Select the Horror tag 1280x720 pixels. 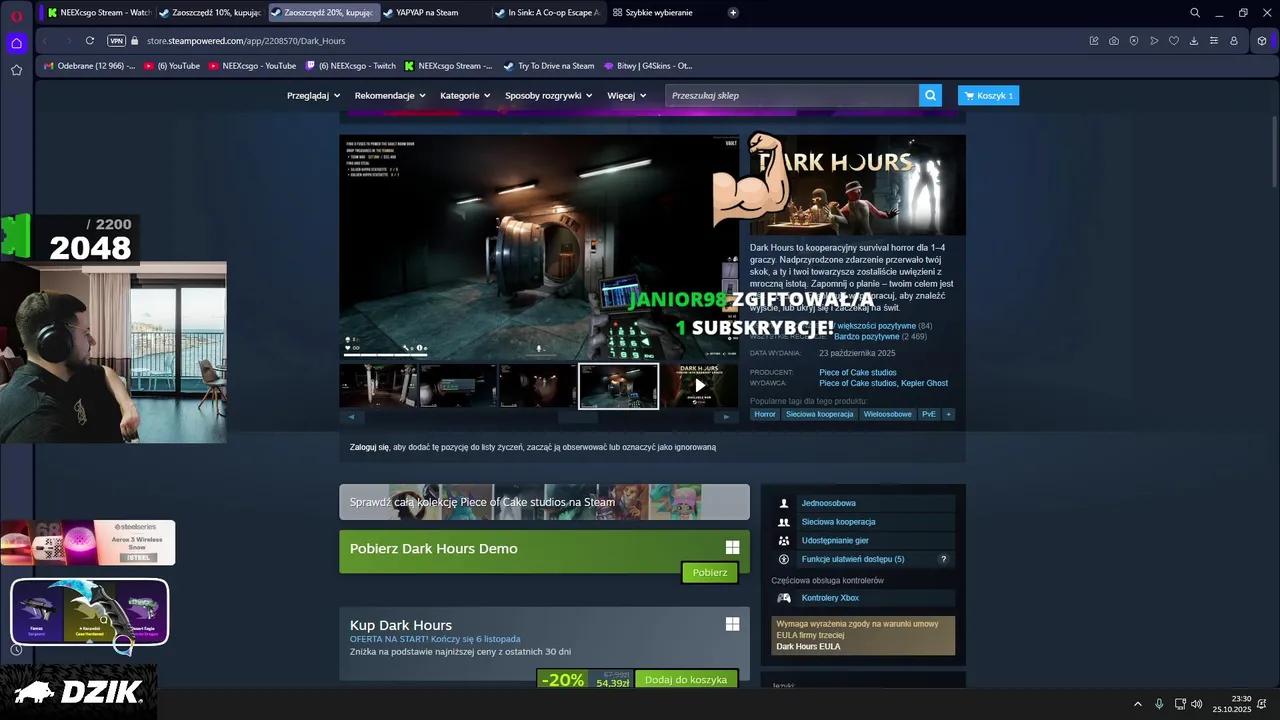(765, 414)
